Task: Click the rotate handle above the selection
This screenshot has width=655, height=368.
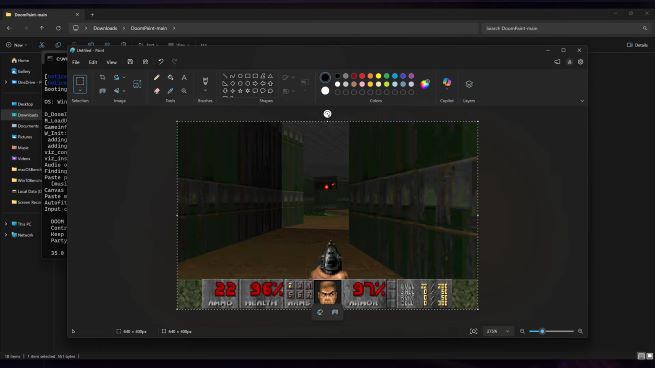Action: coord(328,114)
